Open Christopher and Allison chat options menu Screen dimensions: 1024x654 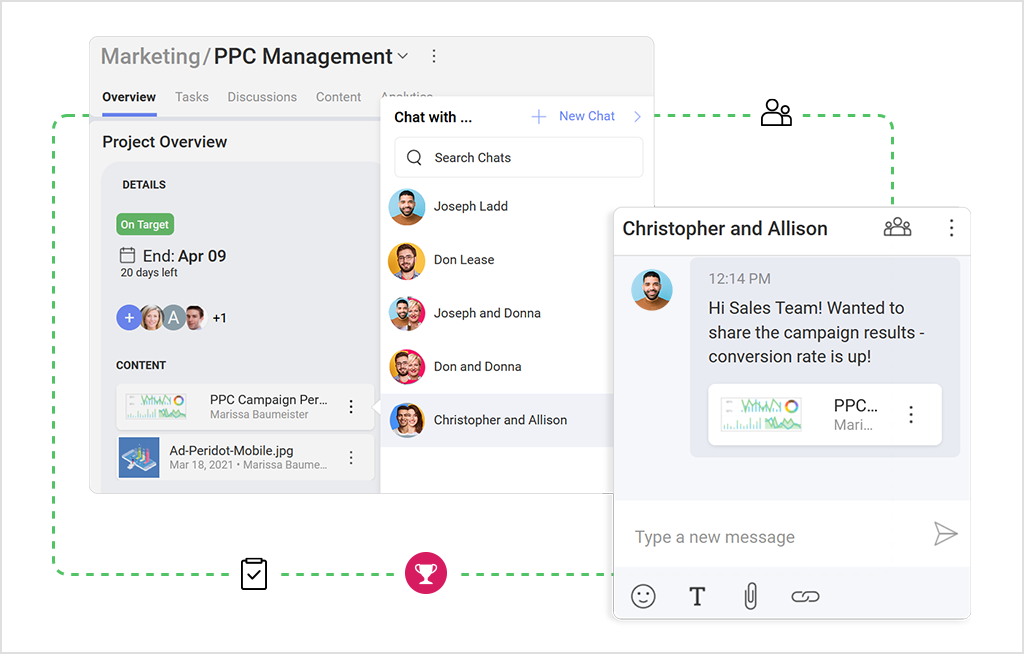point(951,228)
